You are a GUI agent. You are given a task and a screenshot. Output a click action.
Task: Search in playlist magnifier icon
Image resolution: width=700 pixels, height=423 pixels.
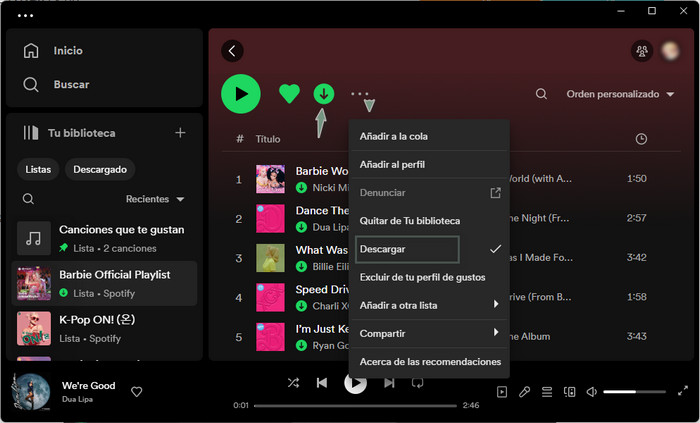pyautogui.click(x=541, y=94)
